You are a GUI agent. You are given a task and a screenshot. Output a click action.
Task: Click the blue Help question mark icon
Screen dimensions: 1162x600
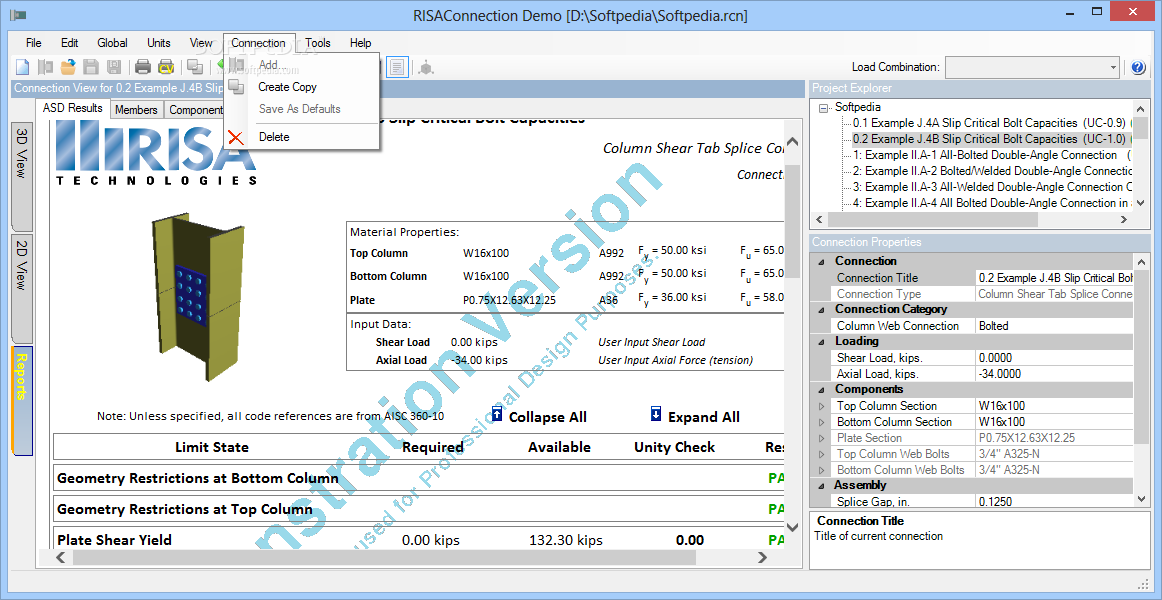tap(1138, 67)
